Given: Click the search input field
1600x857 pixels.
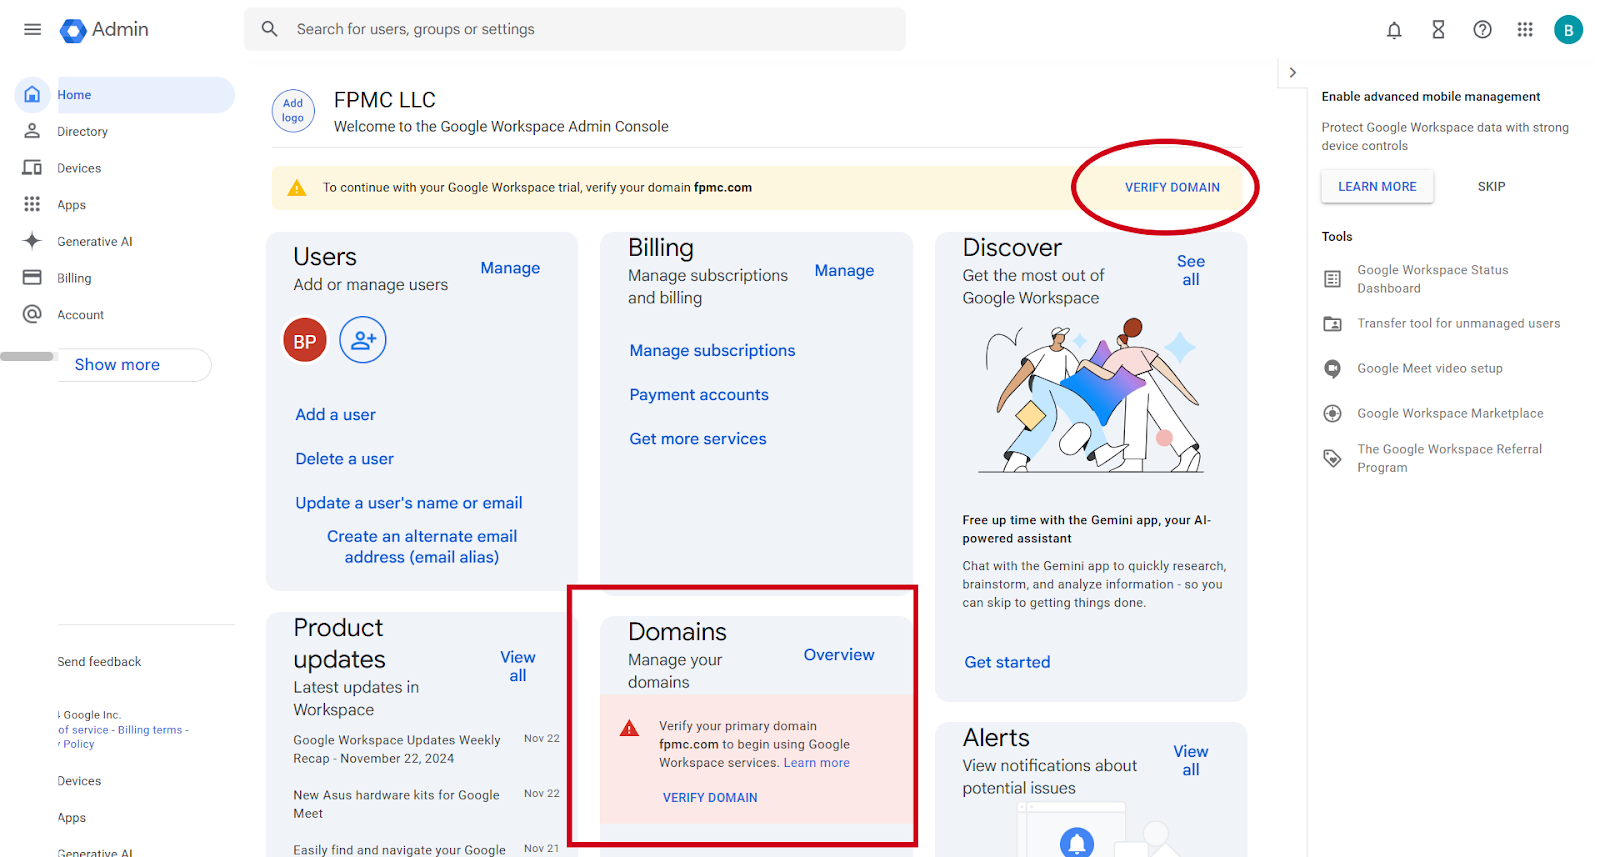Looking at the screenshot, I should 575,30.
